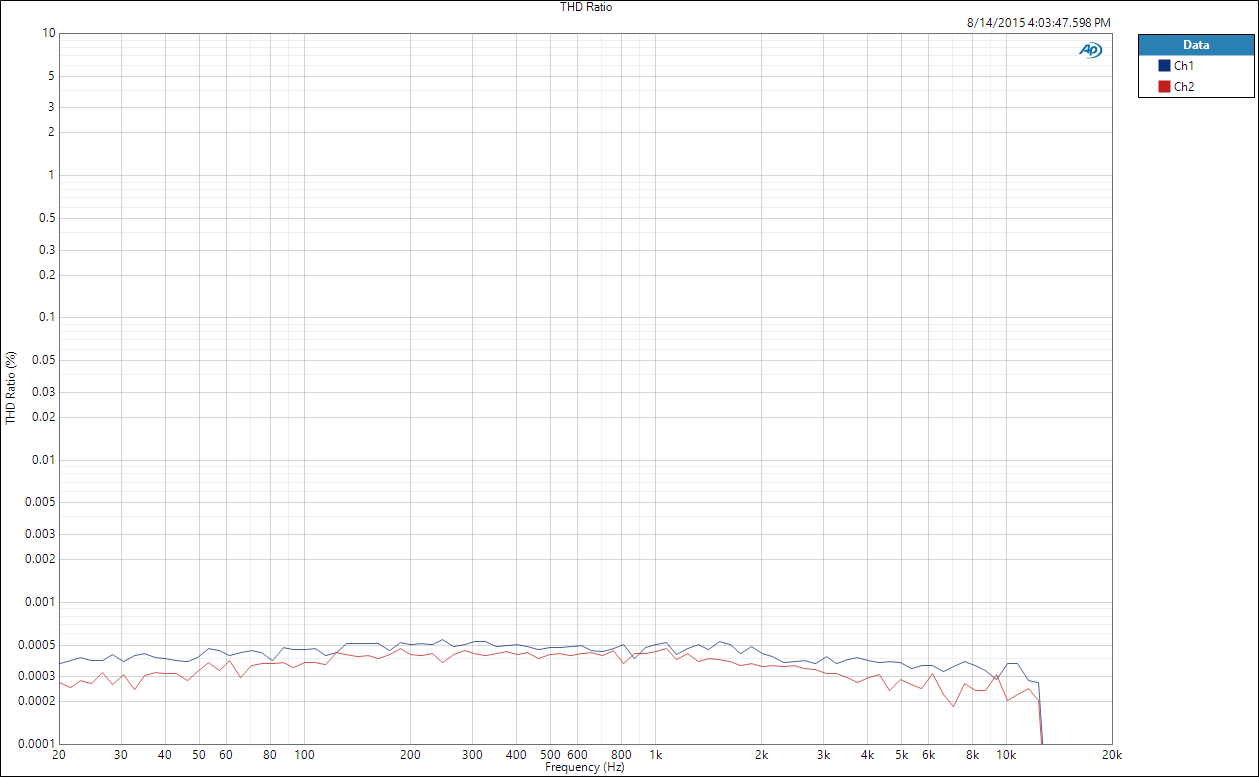The width and height of the screenshot is (1259, 777).
Task: Click the 200 tick on frequency axis
Action: (410, 755)
